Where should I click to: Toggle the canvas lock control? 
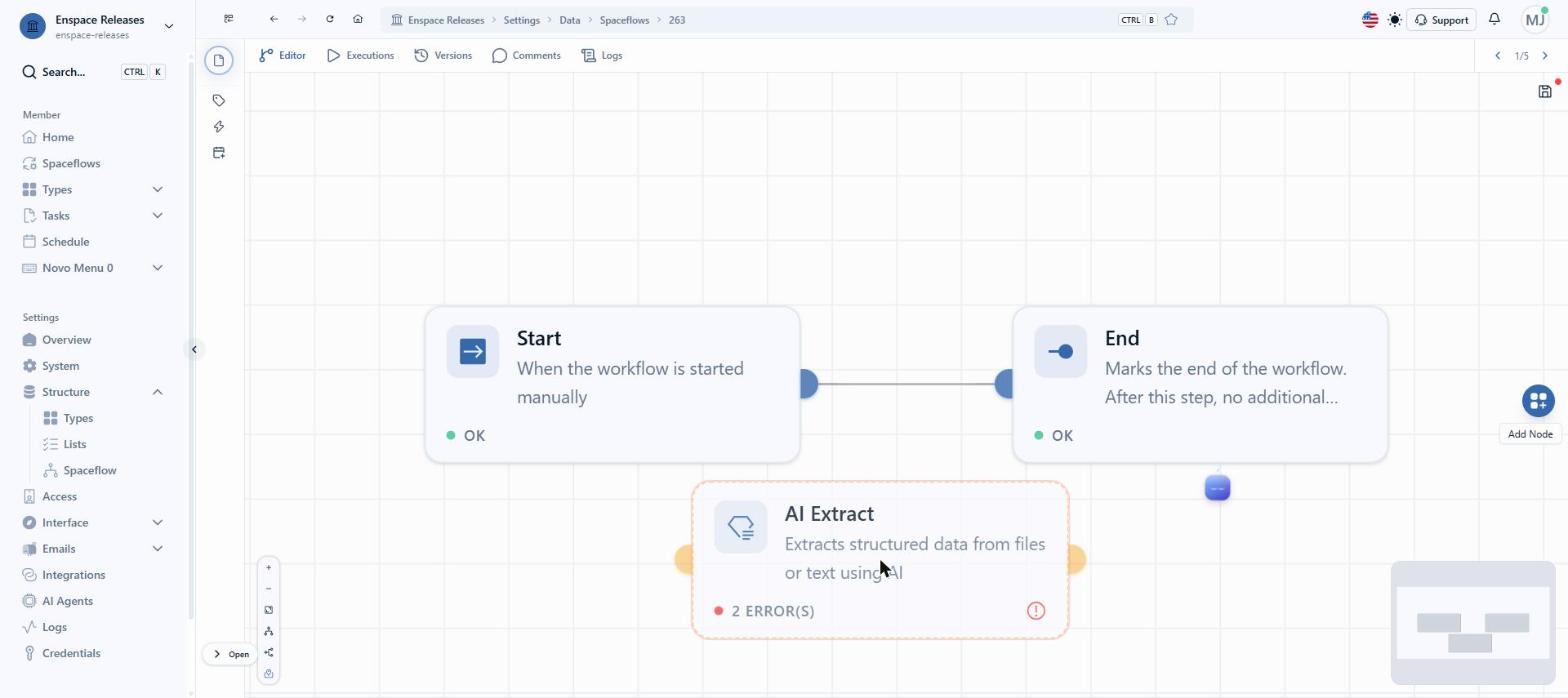tap(268, 674)
